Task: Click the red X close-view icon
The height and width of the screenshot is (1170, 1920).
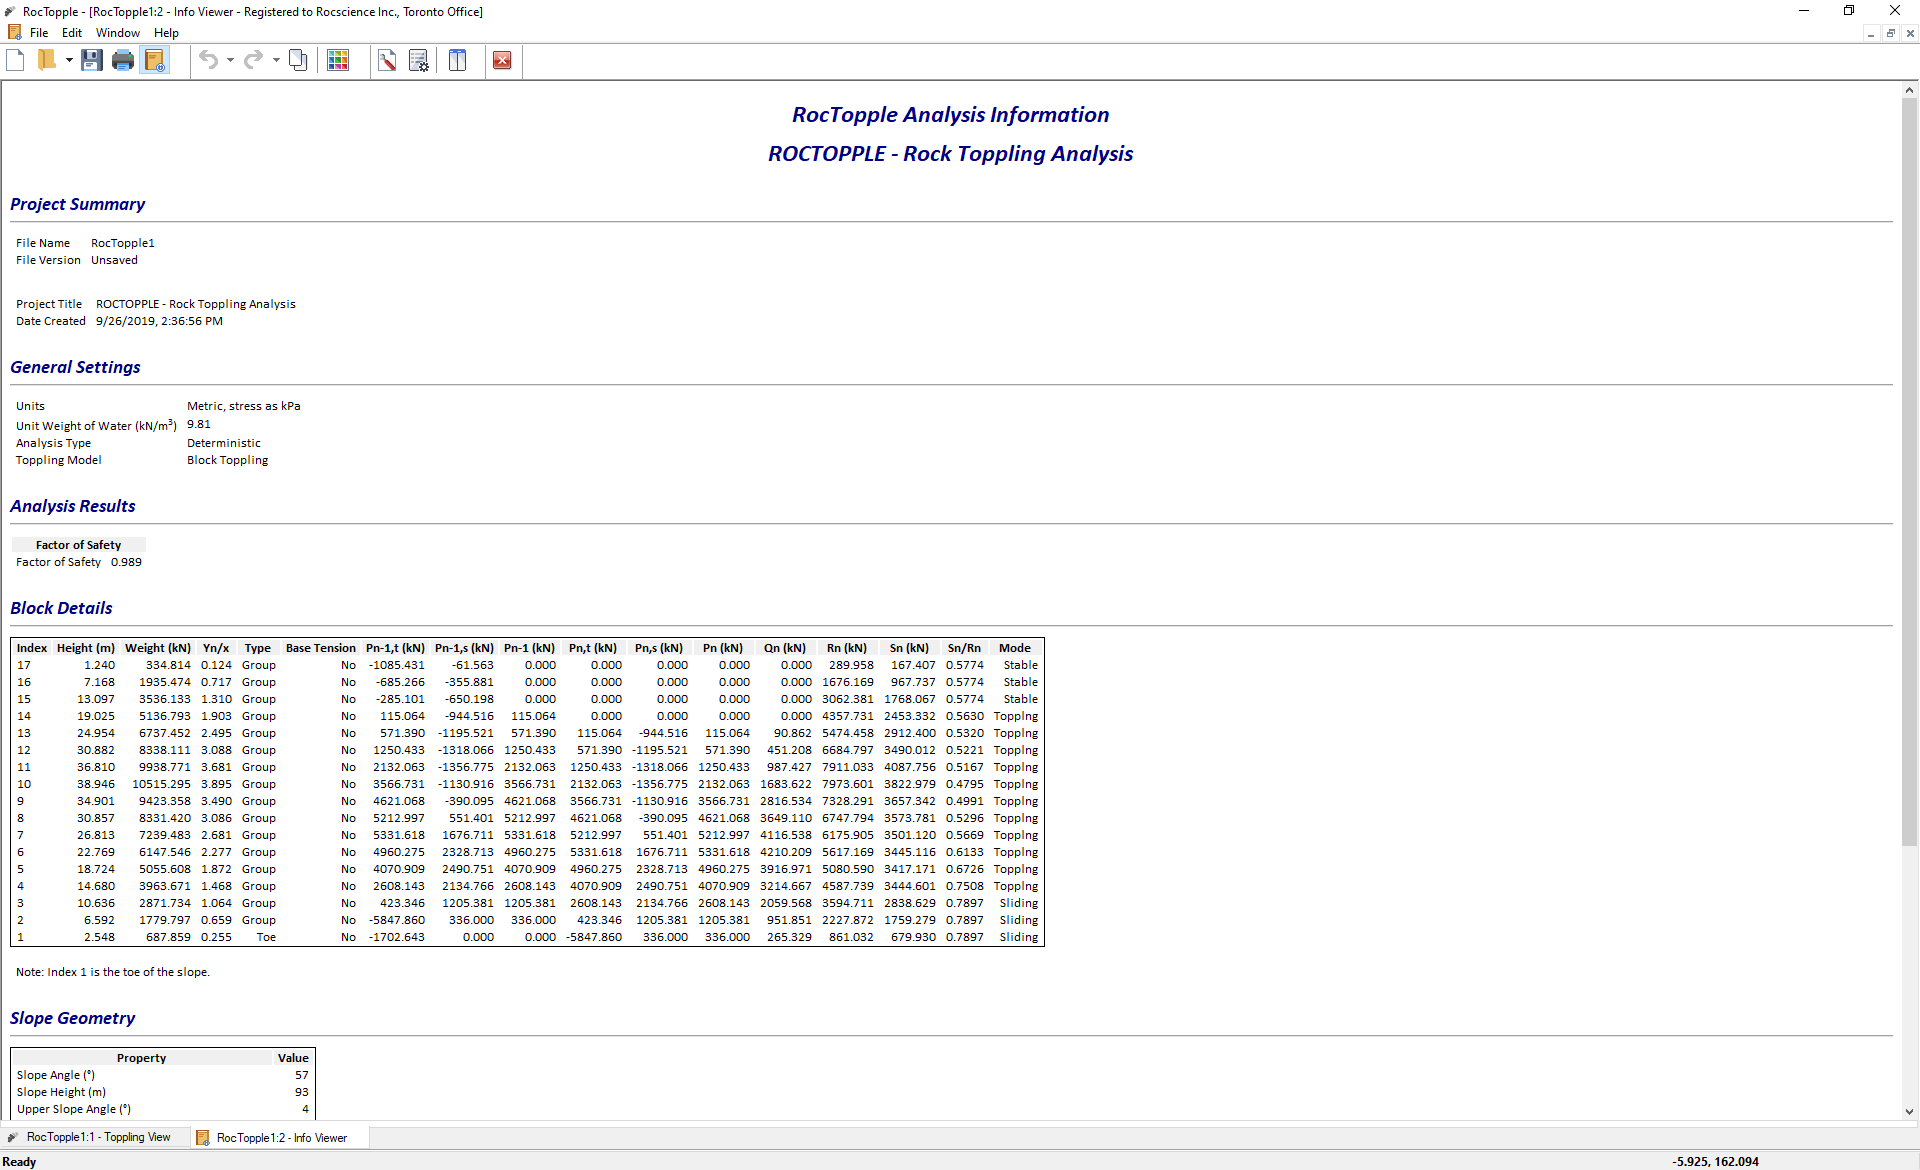Action: point(502,61)
